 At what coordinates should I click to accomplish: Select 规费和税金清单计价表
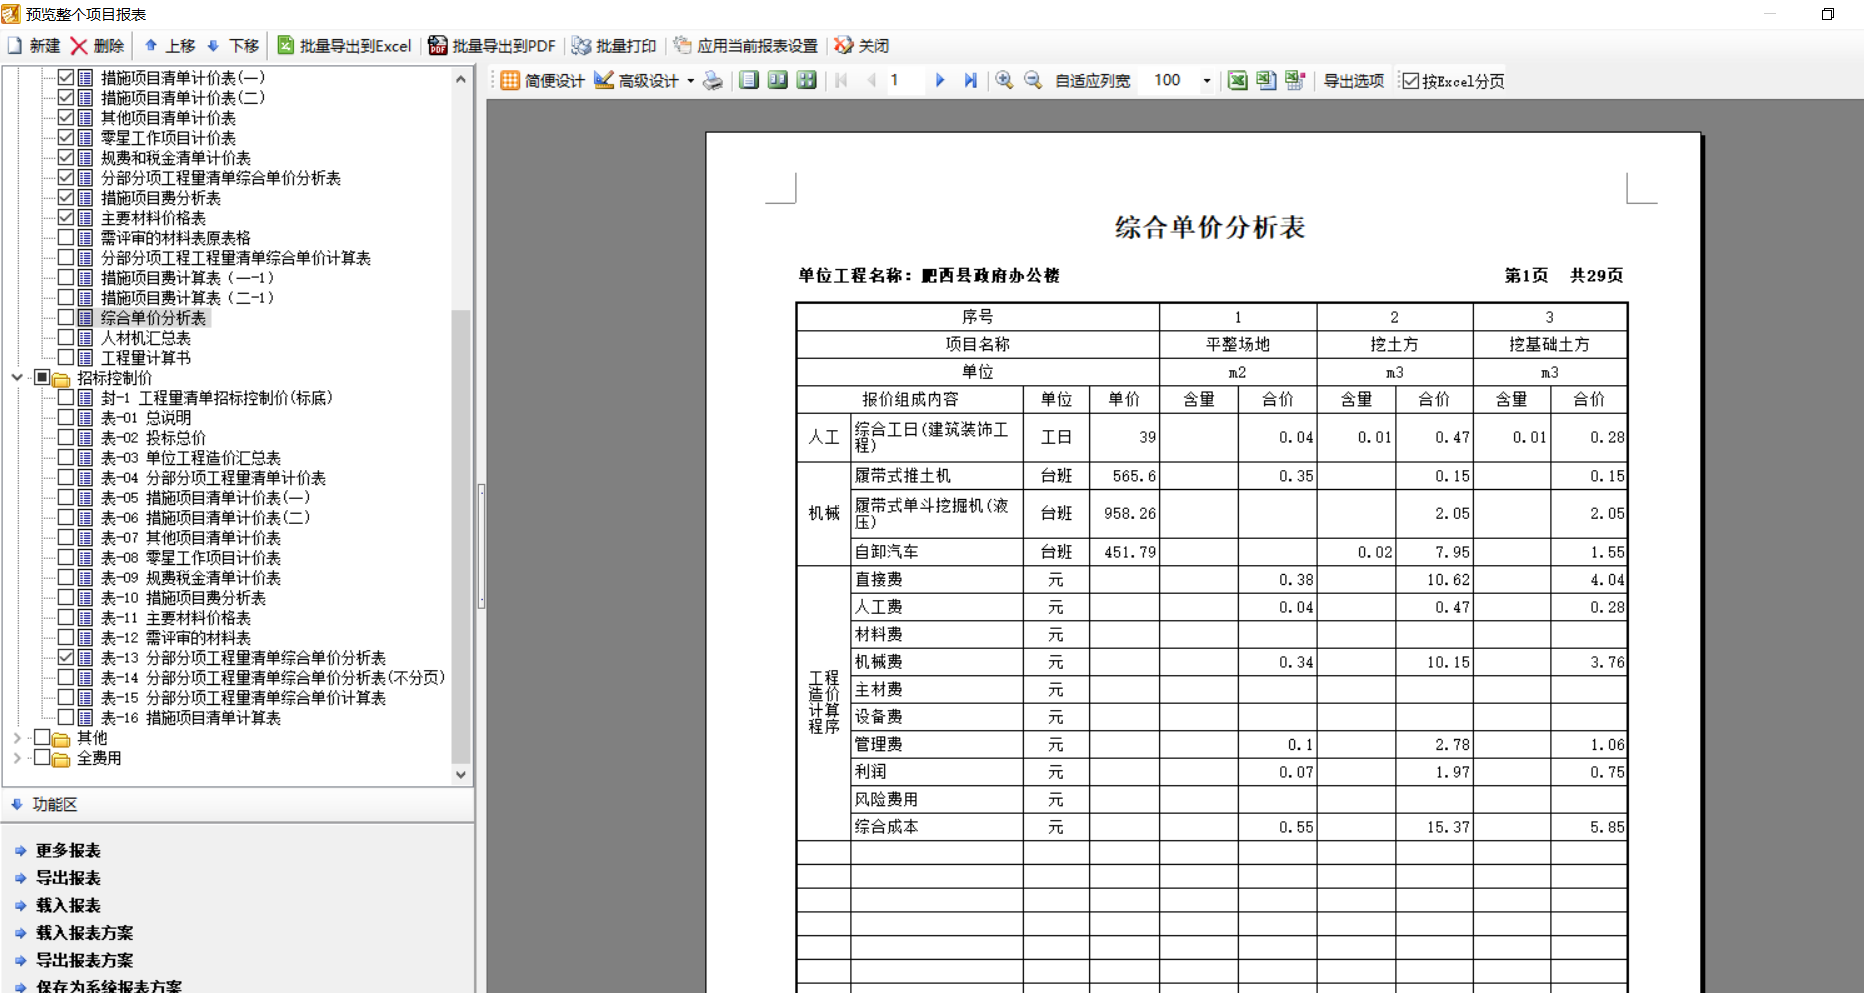point(176,158)
